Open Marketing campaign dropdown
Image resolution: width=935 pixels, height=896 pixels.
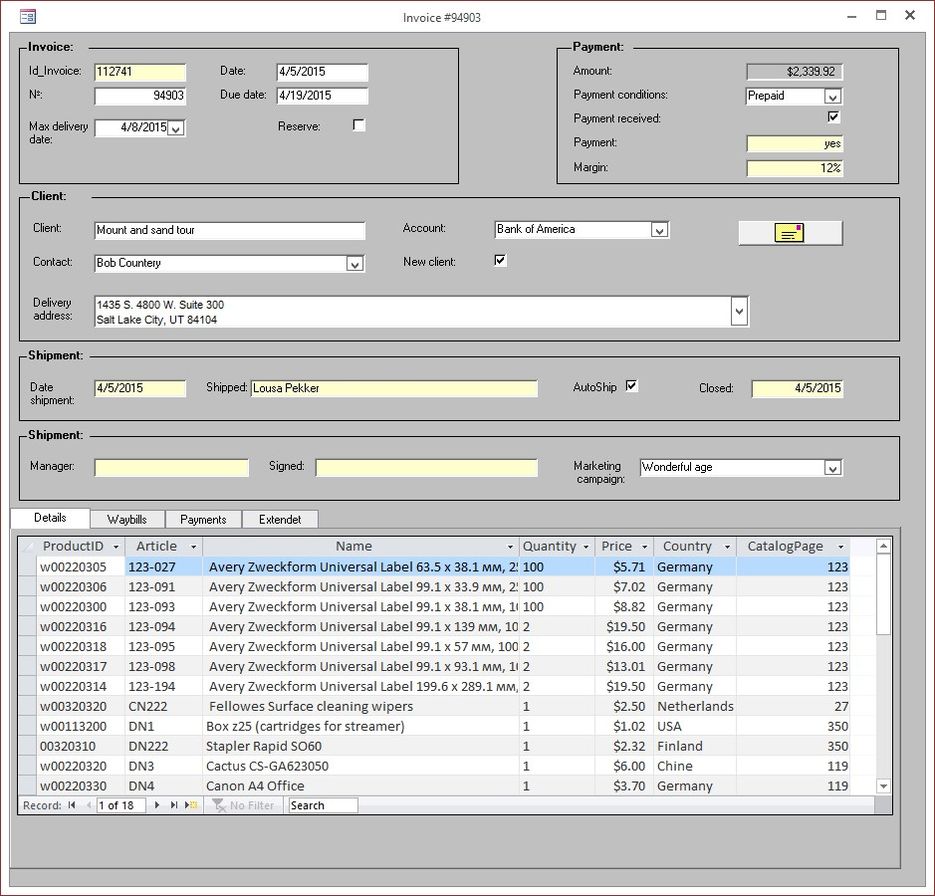coord(832,468)
